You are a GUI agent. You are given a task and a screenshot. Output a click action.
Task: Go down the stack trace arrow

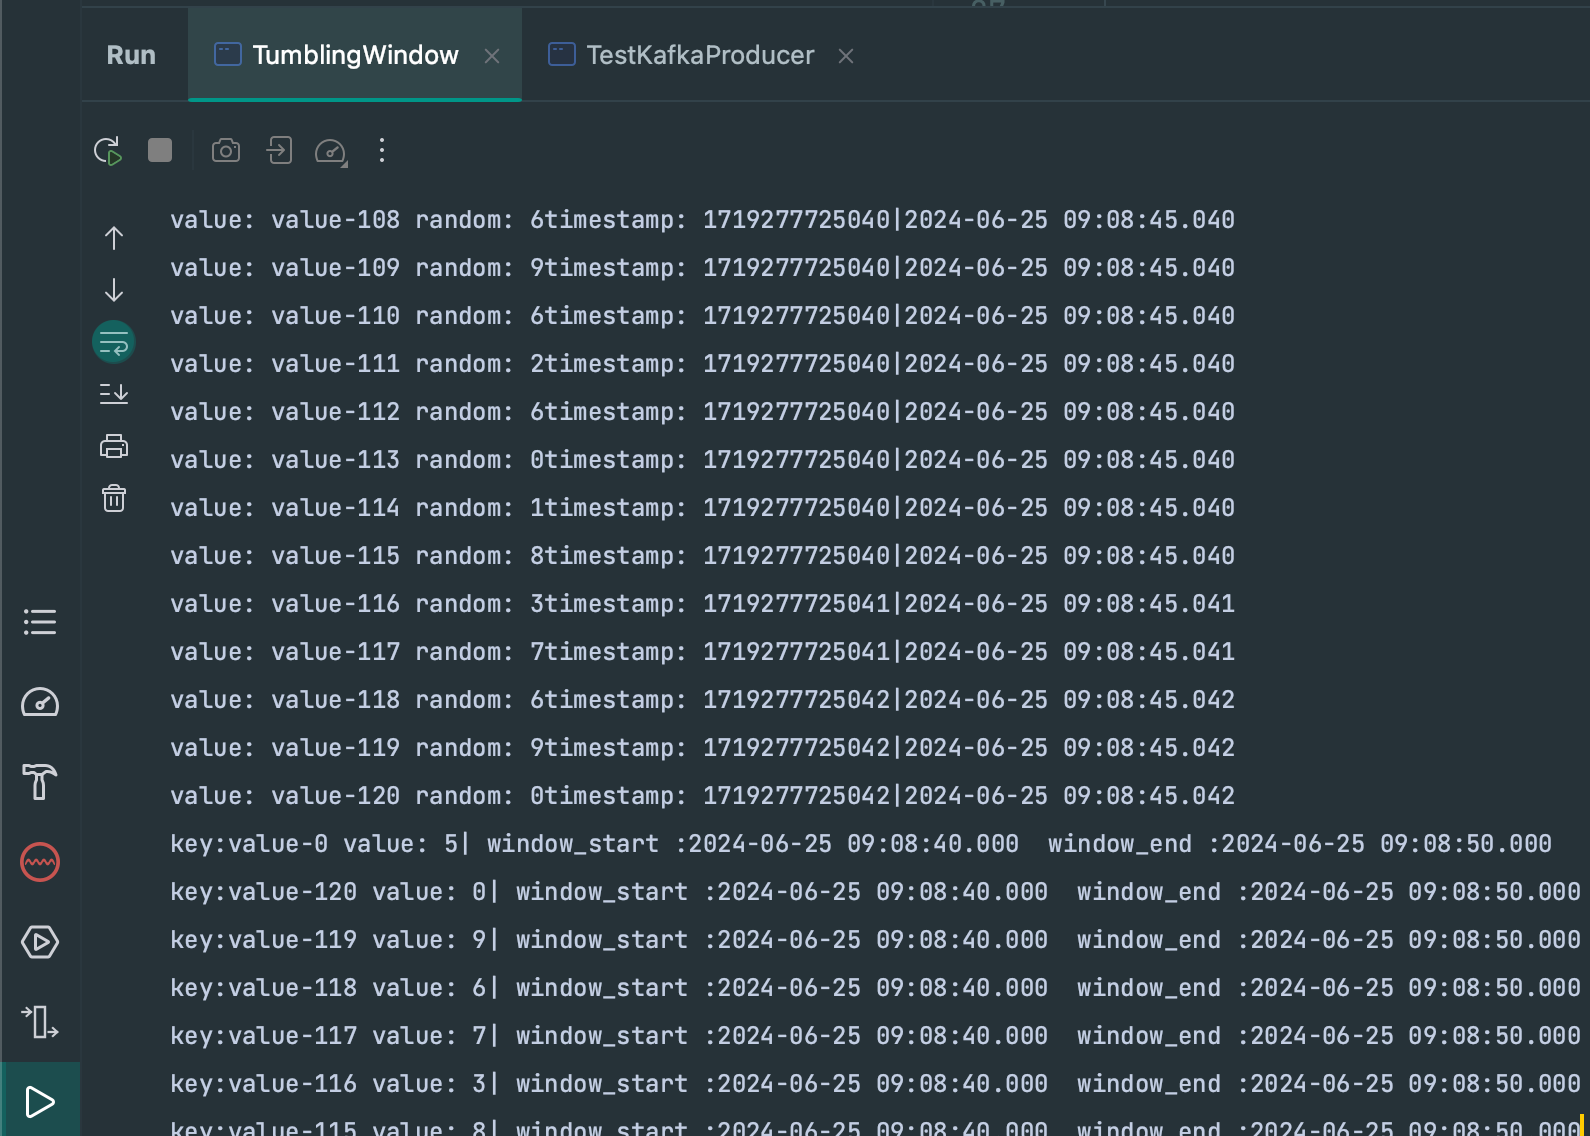114,290
